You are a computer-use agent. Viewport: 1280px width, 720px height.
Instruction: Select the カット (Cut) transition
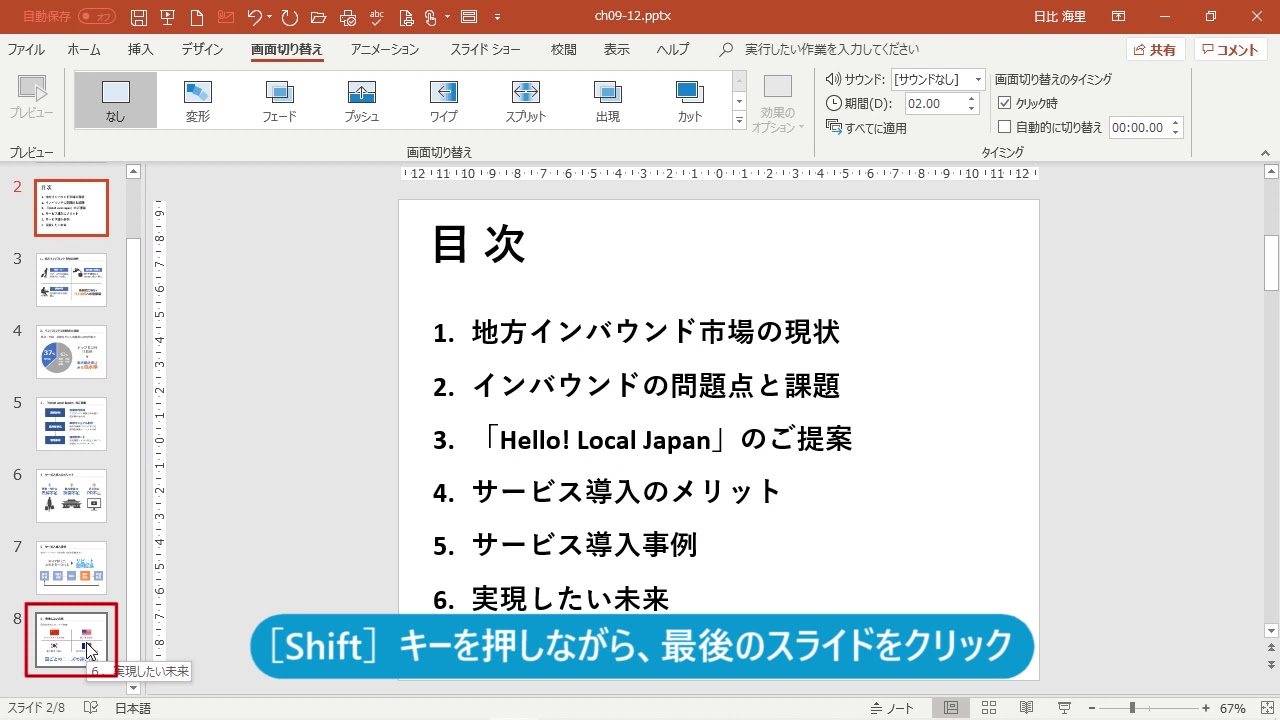[690, 100]
